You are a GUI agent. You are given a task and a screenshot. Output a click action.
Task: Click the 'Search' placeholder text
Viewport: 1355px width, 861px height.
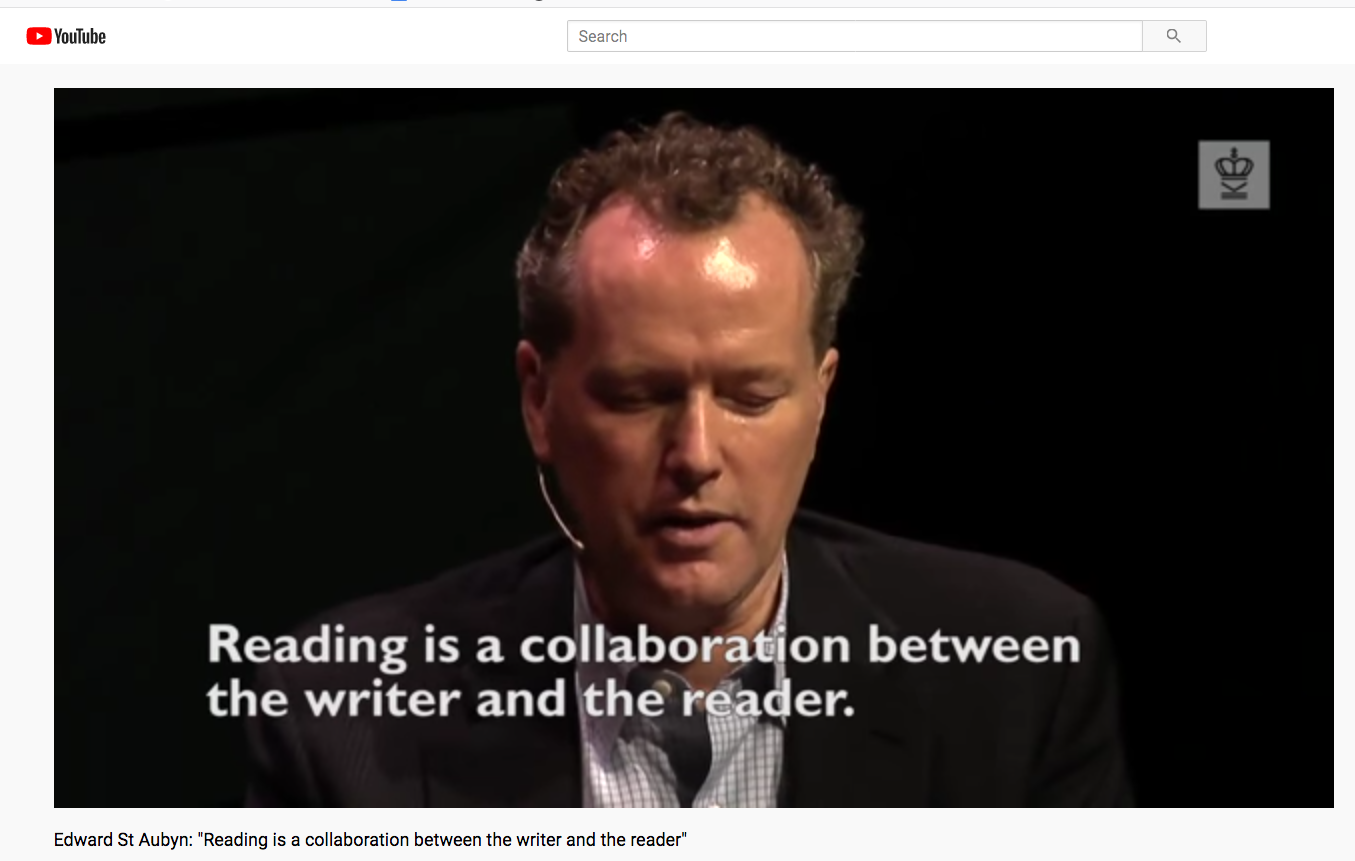click(603, 36)
